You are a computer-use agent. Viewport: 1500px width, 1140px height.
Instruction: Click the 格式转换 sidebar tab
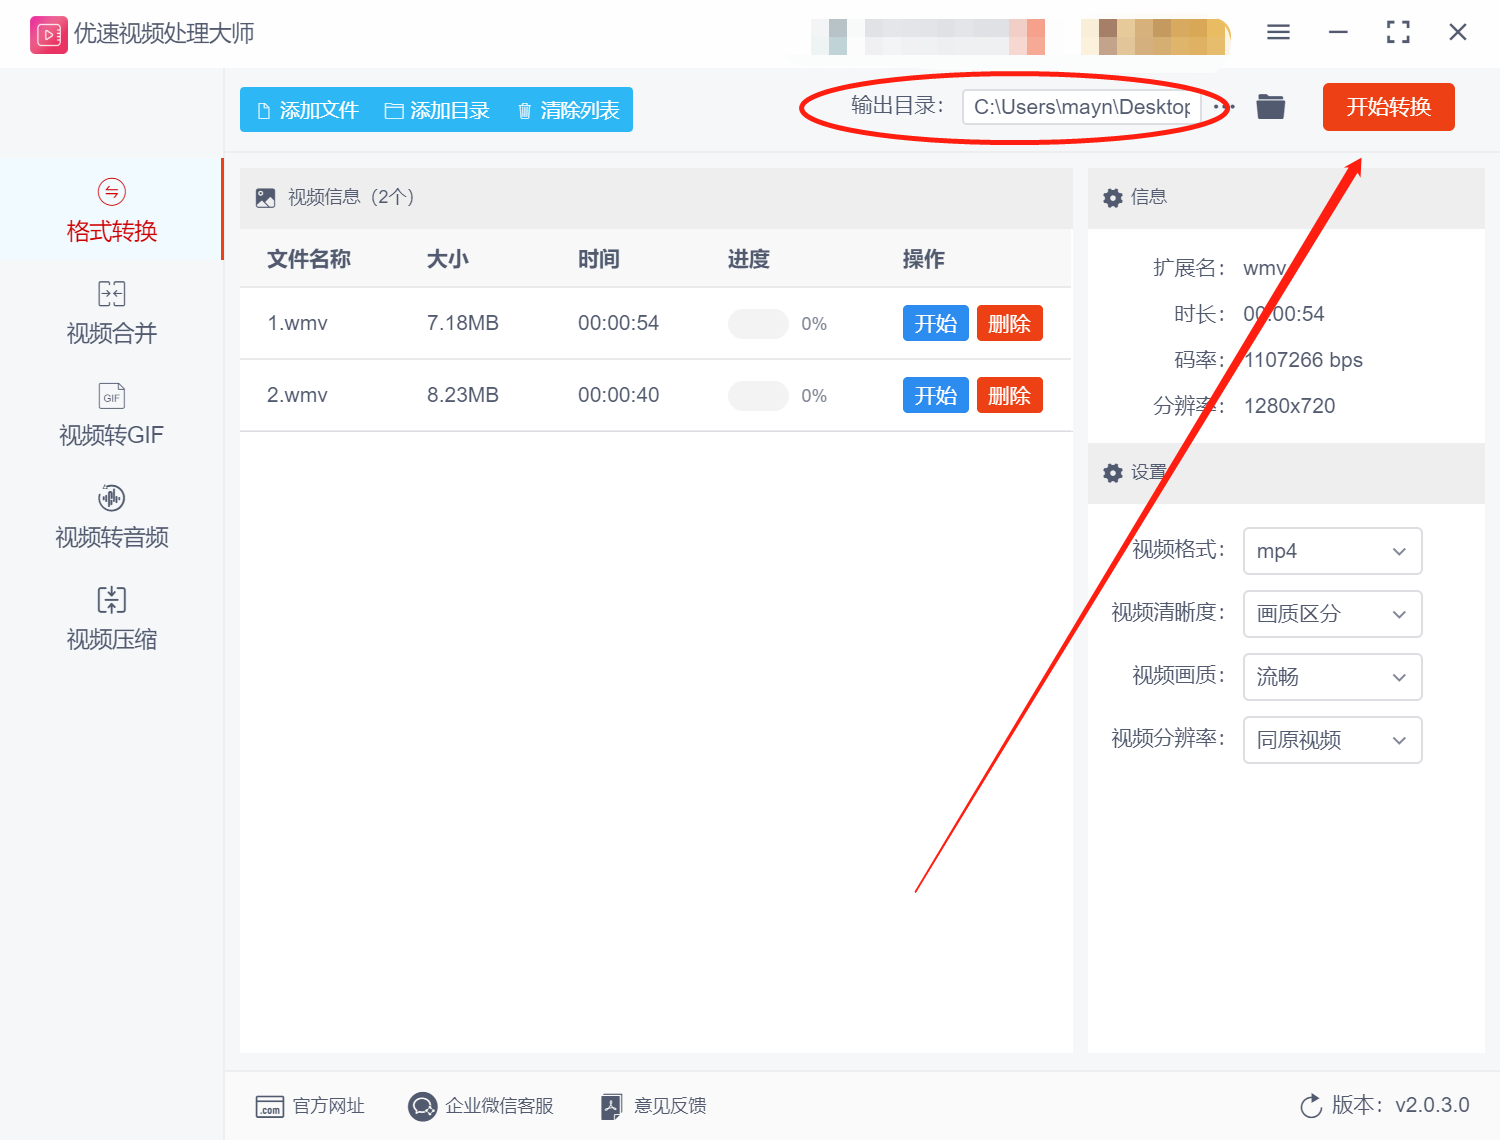click(x=111, y=210)
